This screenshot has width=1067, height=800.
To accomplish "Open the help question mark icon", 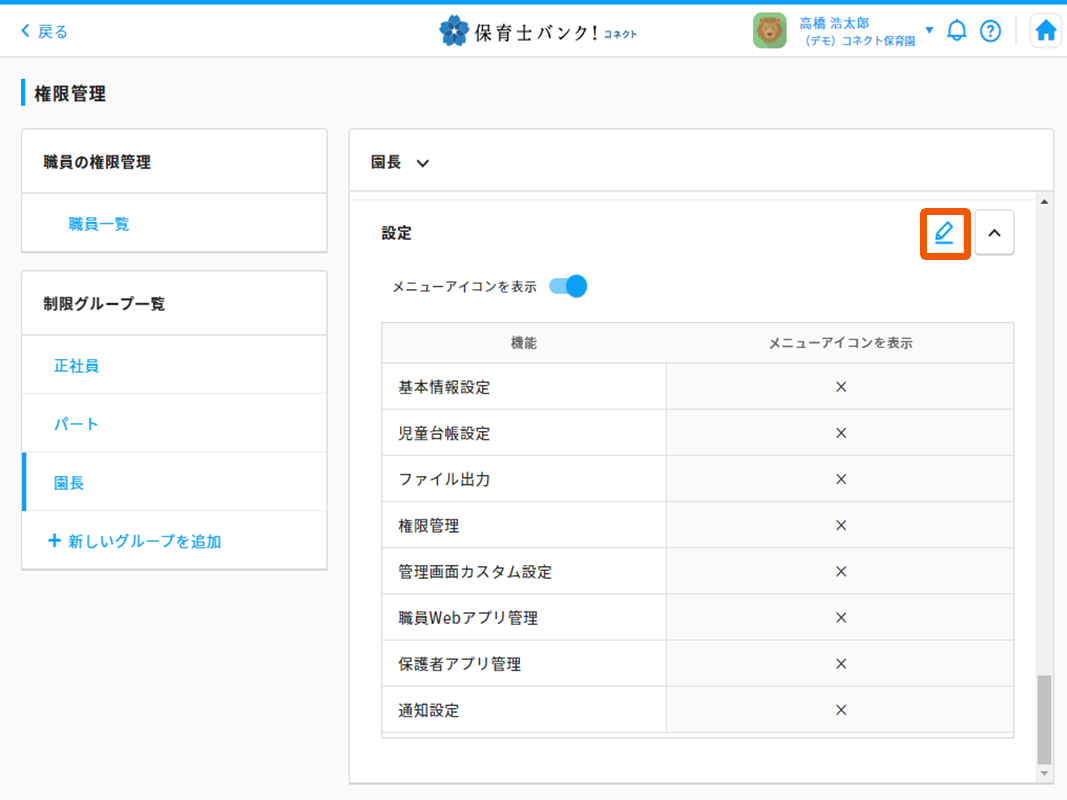I will (990, 31).
